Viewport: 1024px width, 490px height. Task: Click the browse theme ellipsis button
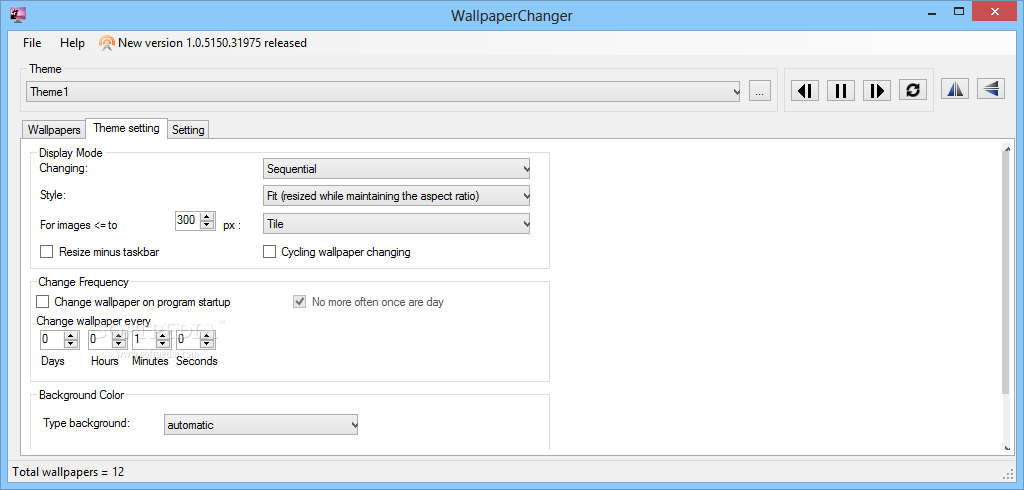759,92
